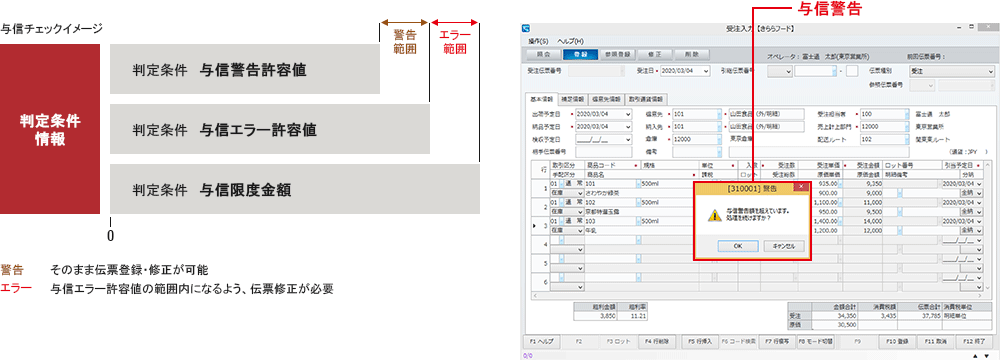Image resolution: width=1000 pixels, height=360 pixels.
Task: Click the F10 登録 function button
Action: point(897,341)
